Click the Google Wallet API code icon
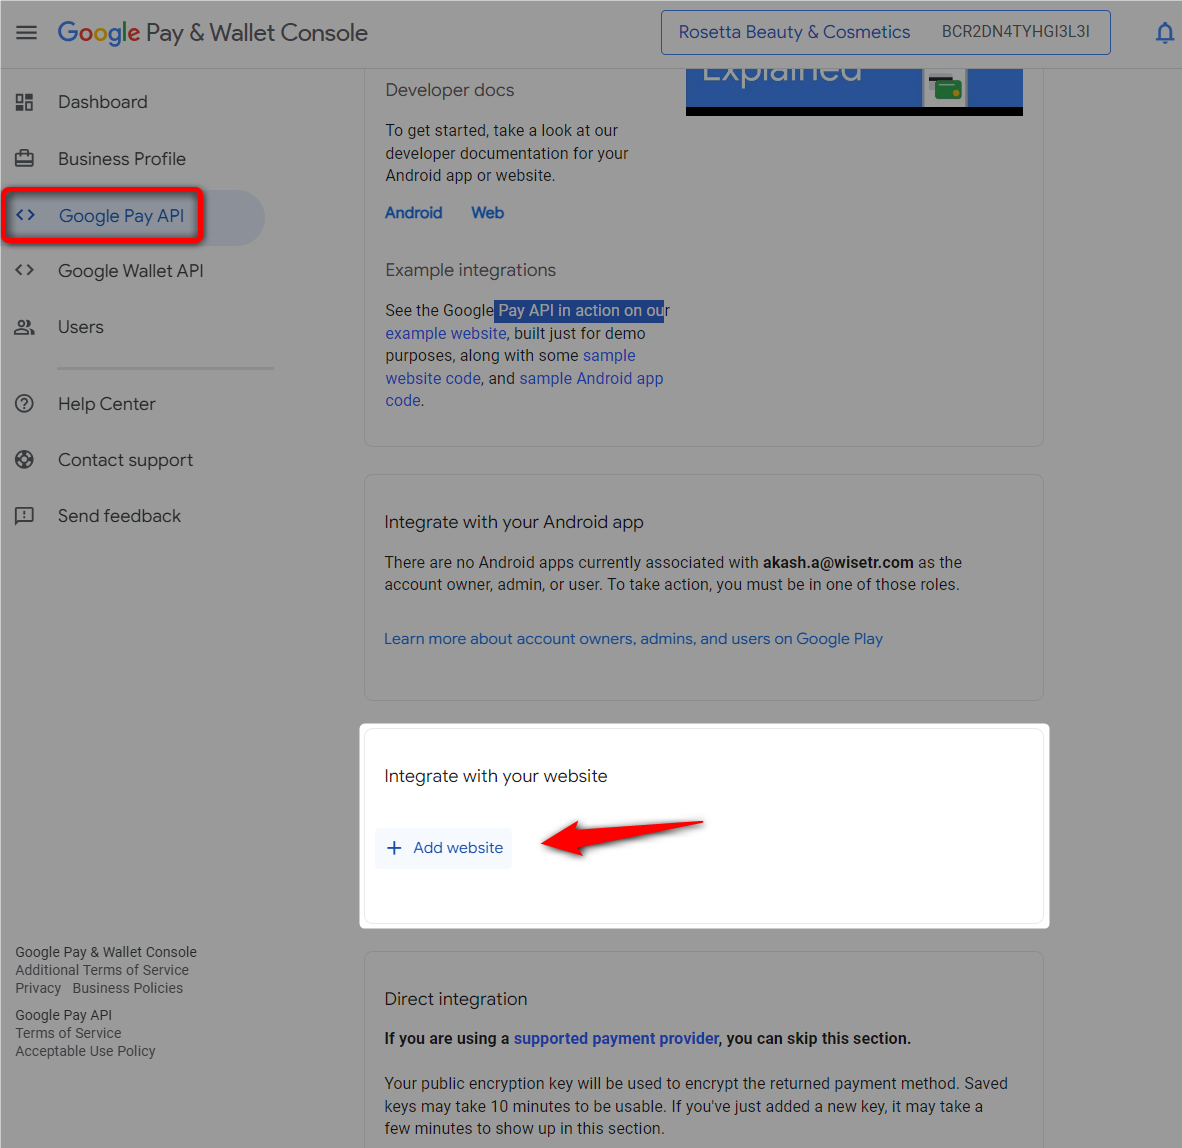Image resolution: width=1182 pixels, height=1148 pixels. 24,270
